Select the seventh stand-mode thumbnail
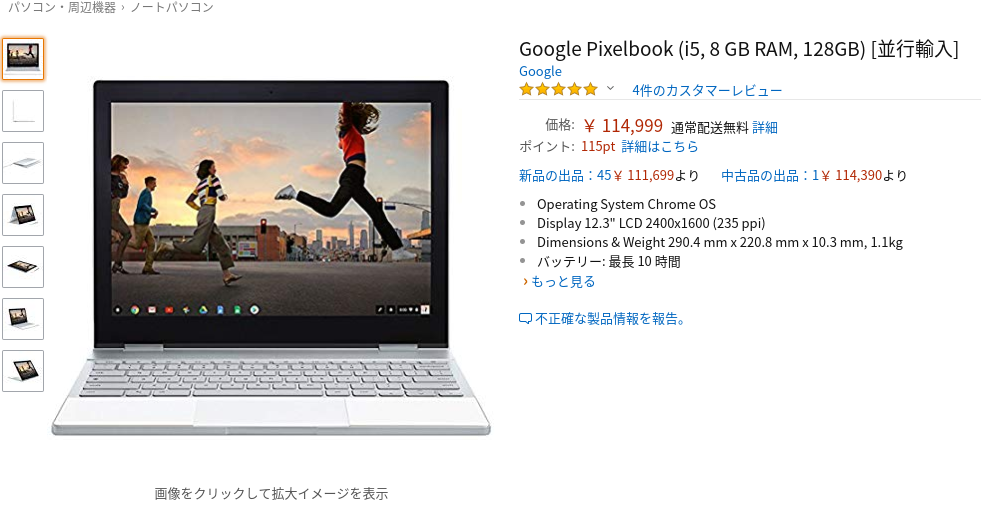Image resolution: width=981 pixels, height=510 pixels. pyautogui.click(x=23, y=370)
